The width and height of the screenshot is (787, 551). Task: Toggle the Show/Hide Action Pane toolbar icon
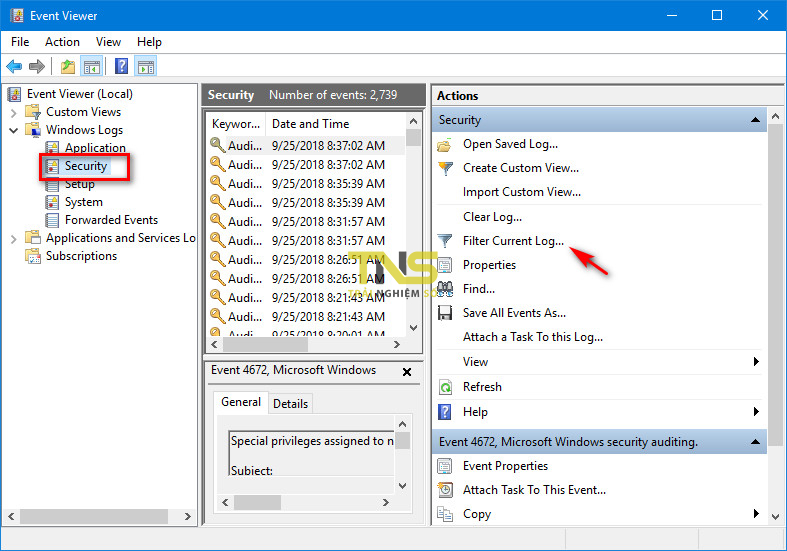click(146, 66)
